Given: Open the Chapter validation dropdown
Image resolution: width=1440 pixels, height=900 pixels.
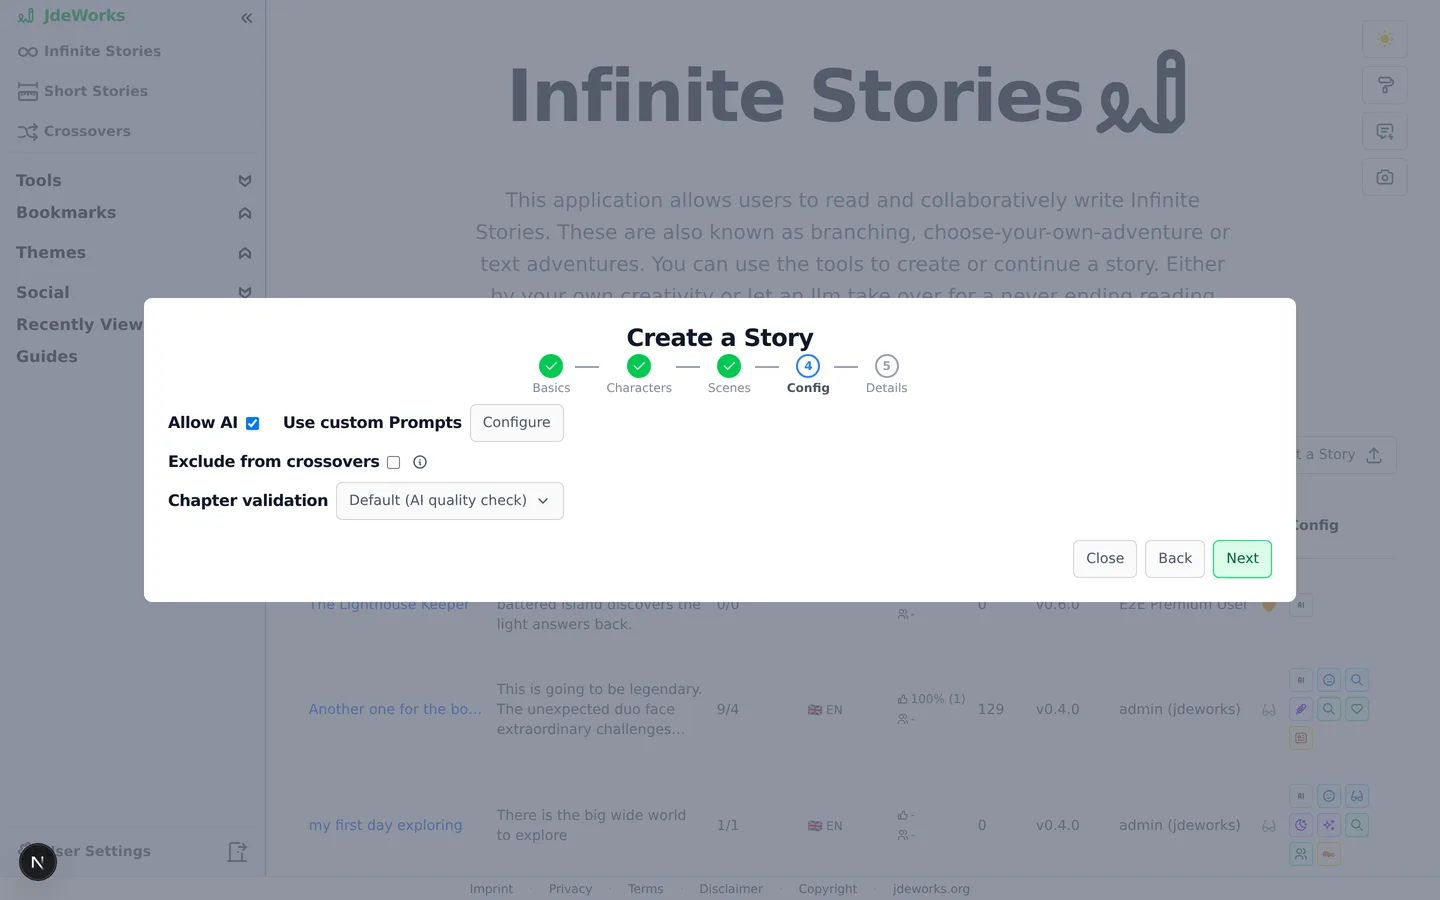Looking at the screenshot, I should click(x=450, y=501).
